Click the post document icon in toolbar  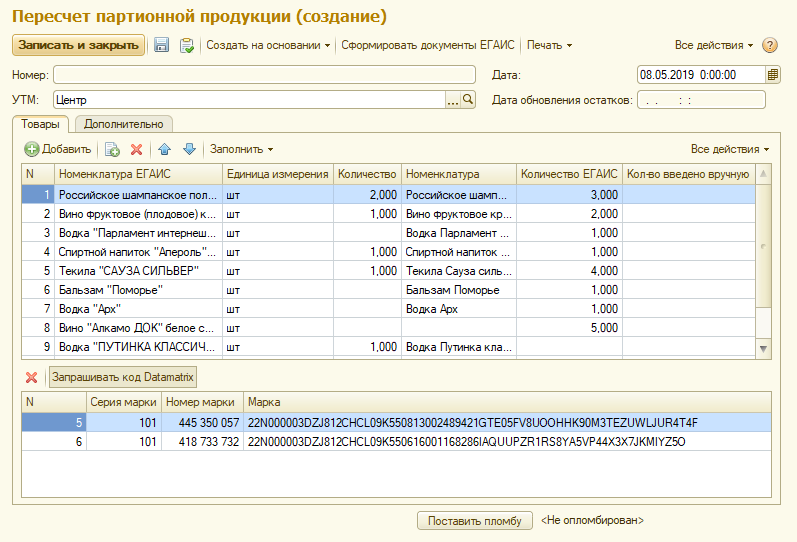click(186, 45)
